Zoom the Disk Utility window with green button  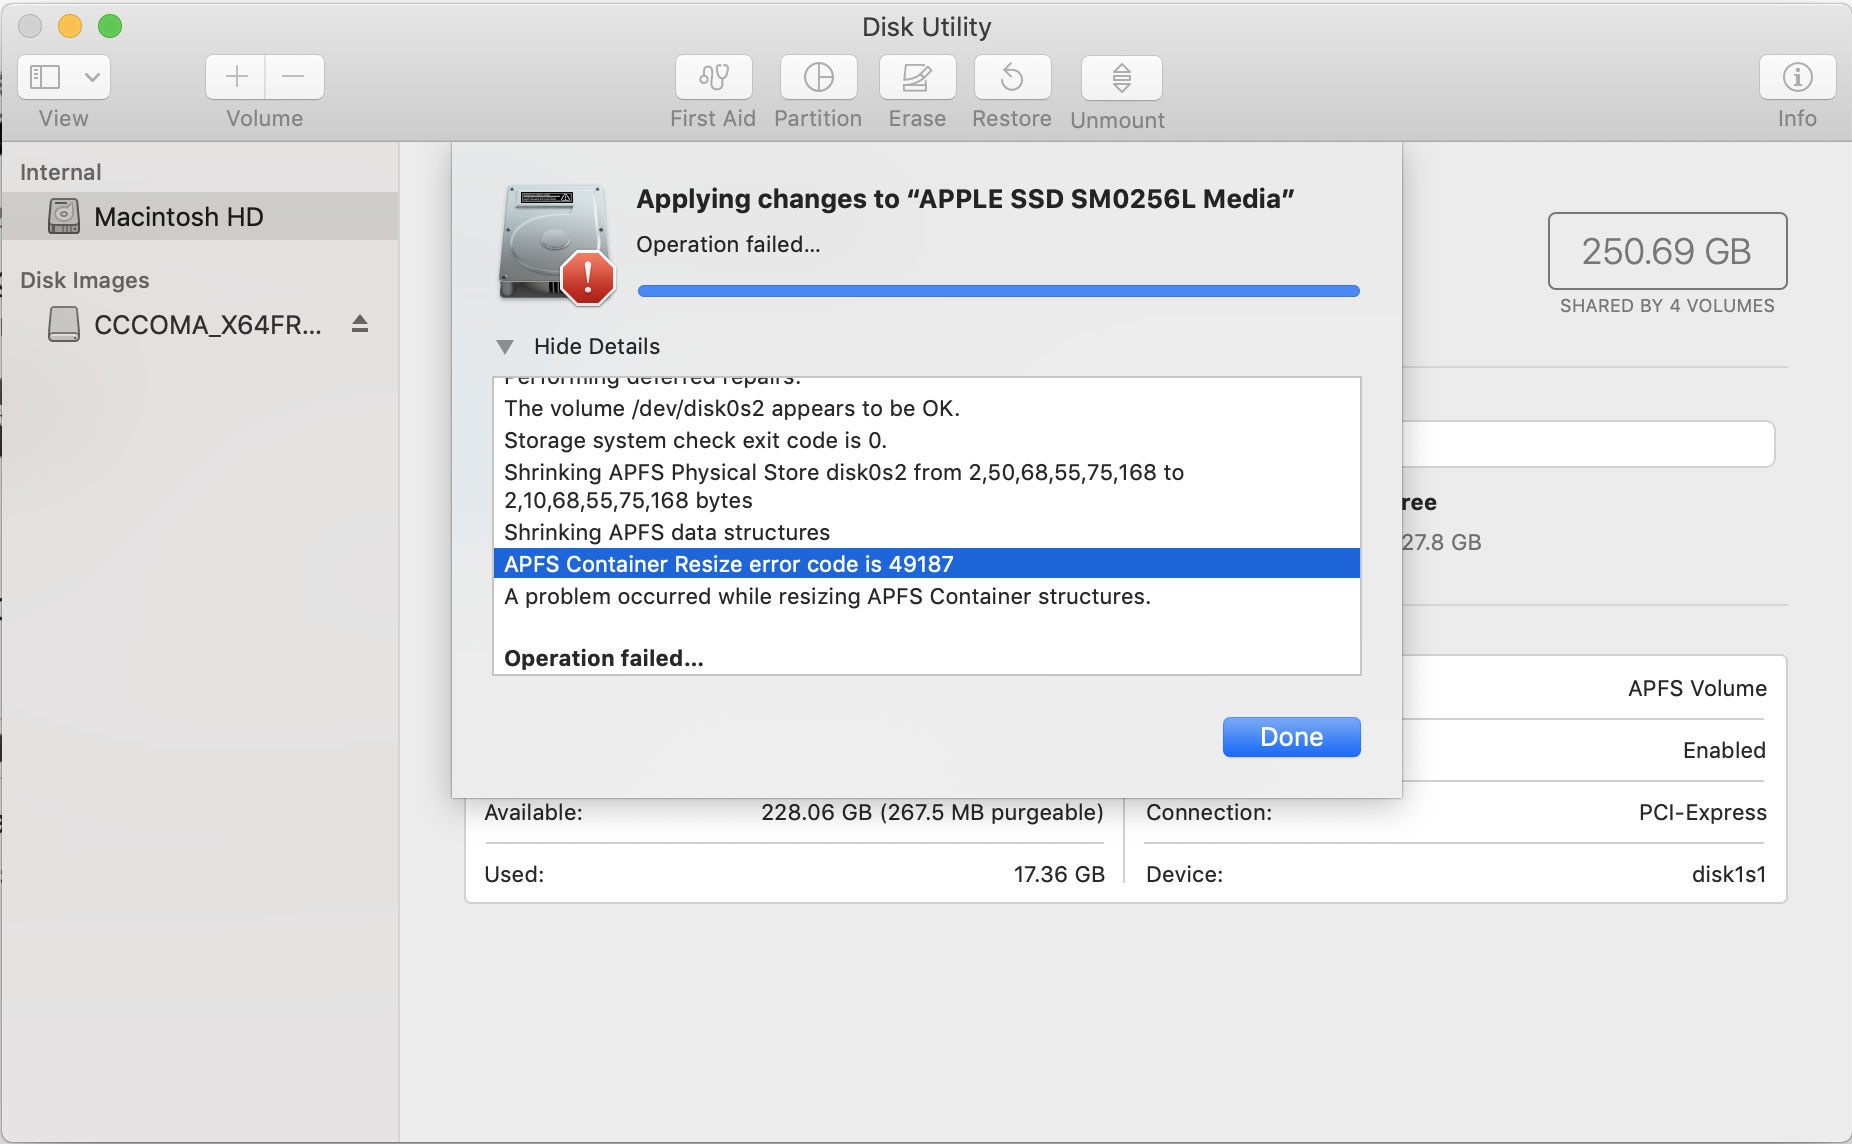point(110,26)
